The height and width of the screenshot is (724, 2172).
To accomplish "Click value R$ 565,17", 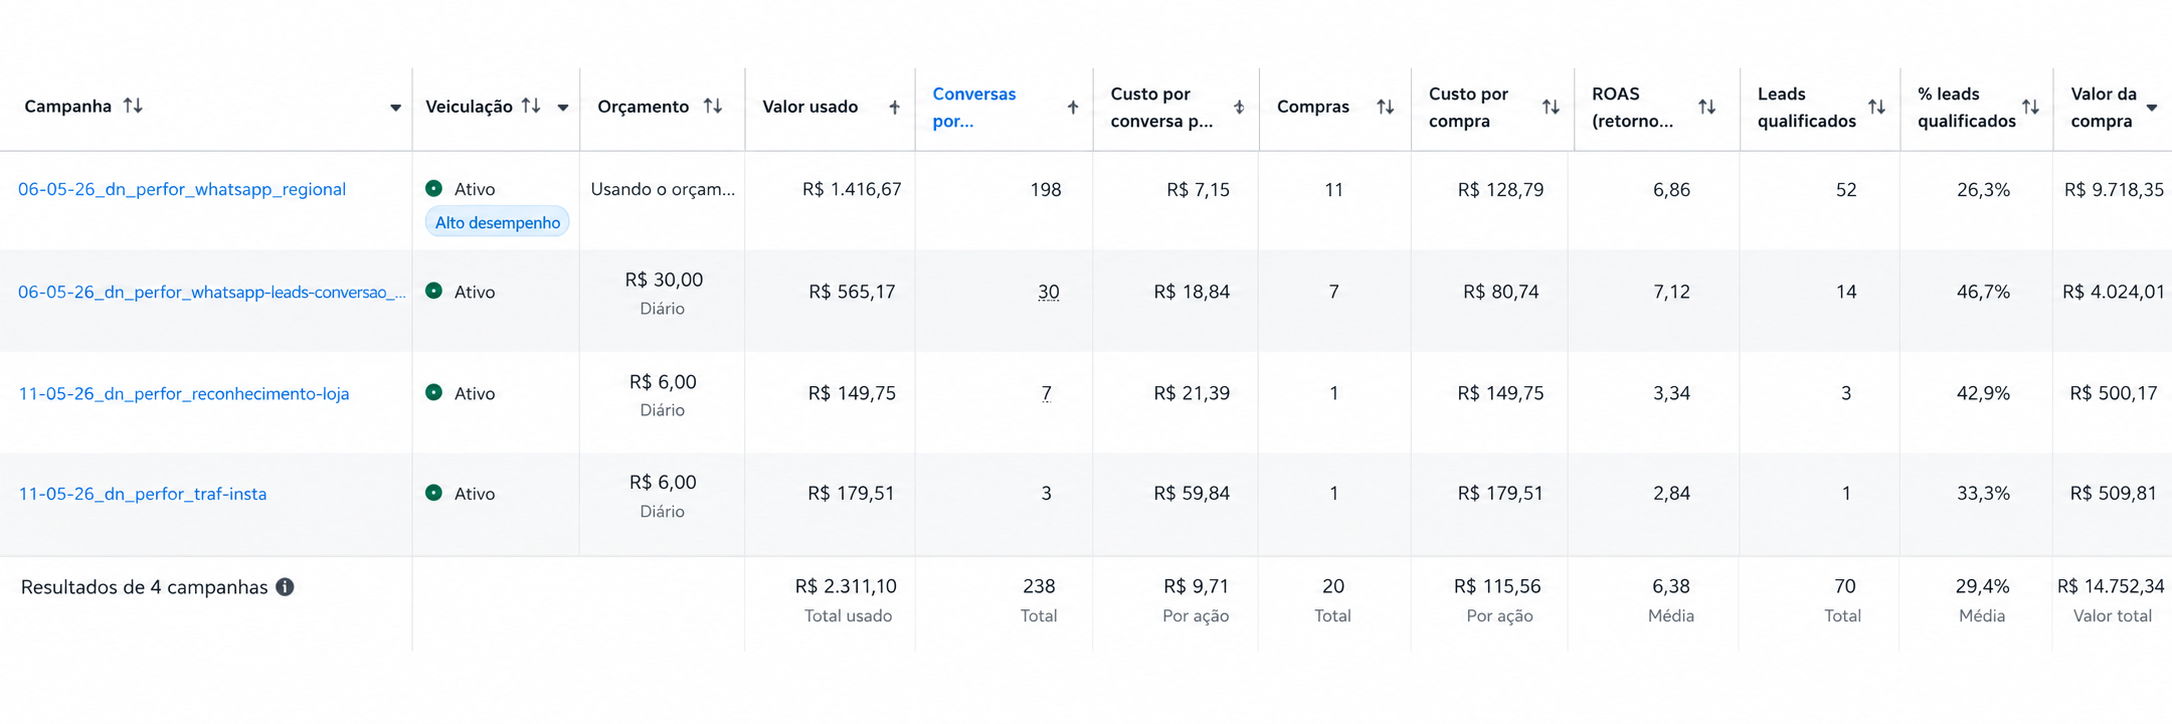I will point(852,292).
